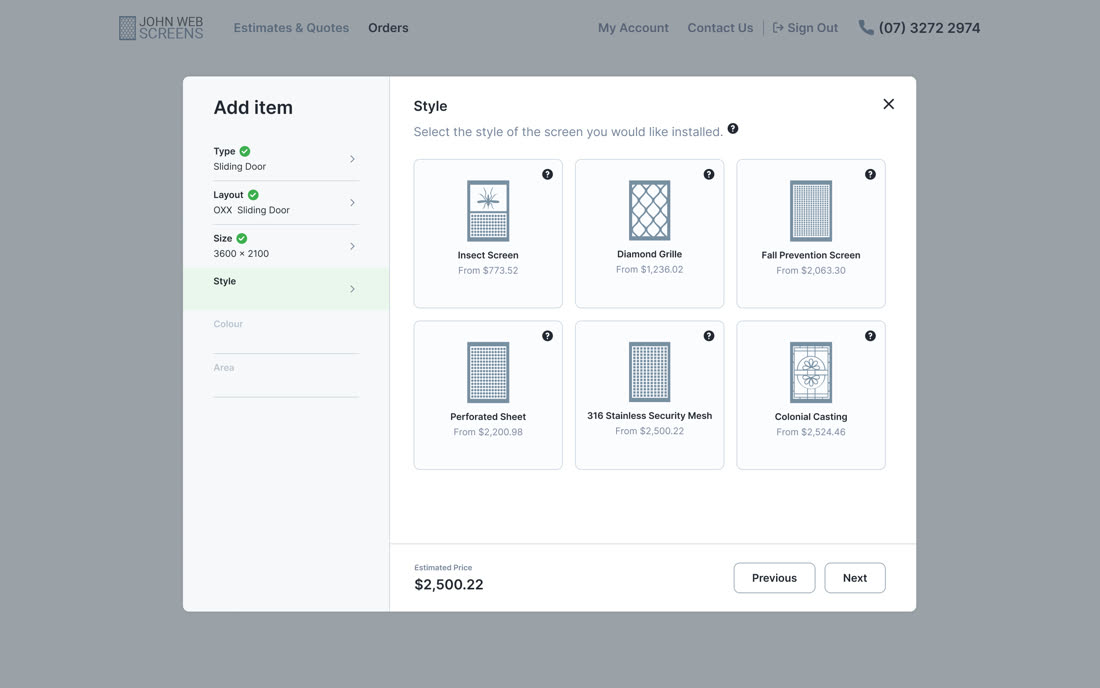Open Estimates & Quotes page
This screenshot has width=1100, height=688.
291,28
